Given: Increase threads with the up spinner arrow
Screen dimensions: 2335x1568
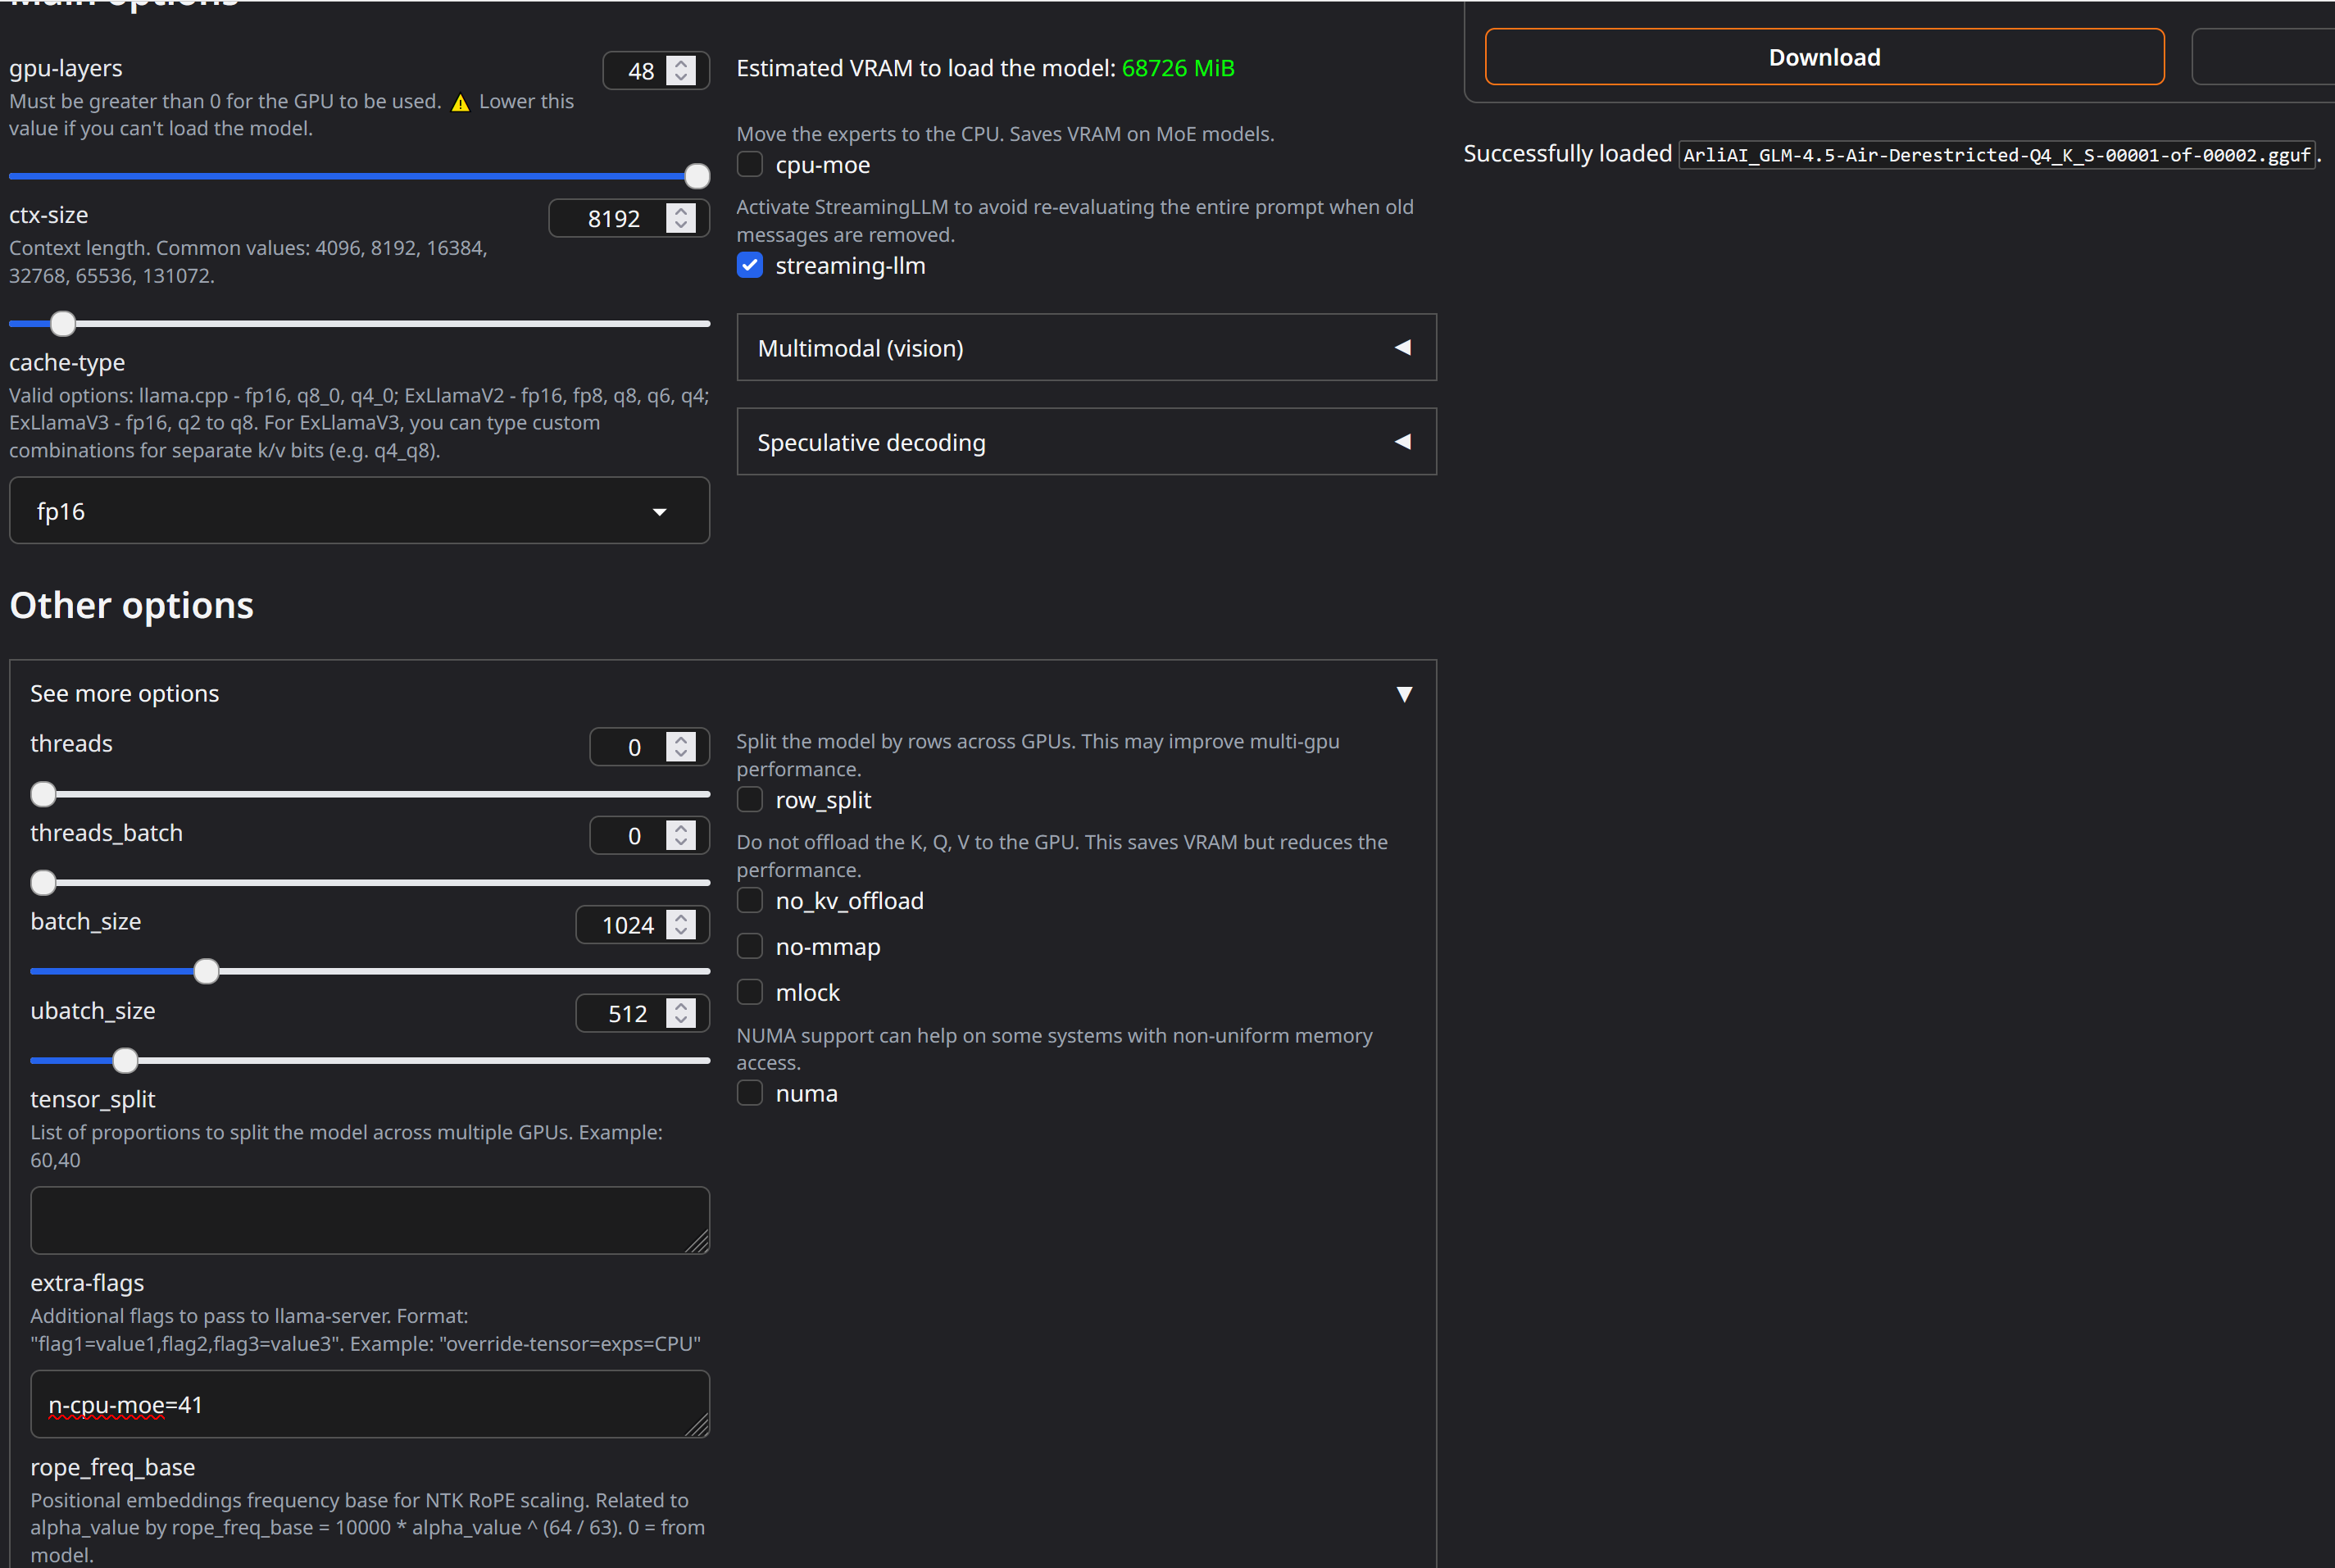Looking at the screenshot, I should [x=681, y=740].
